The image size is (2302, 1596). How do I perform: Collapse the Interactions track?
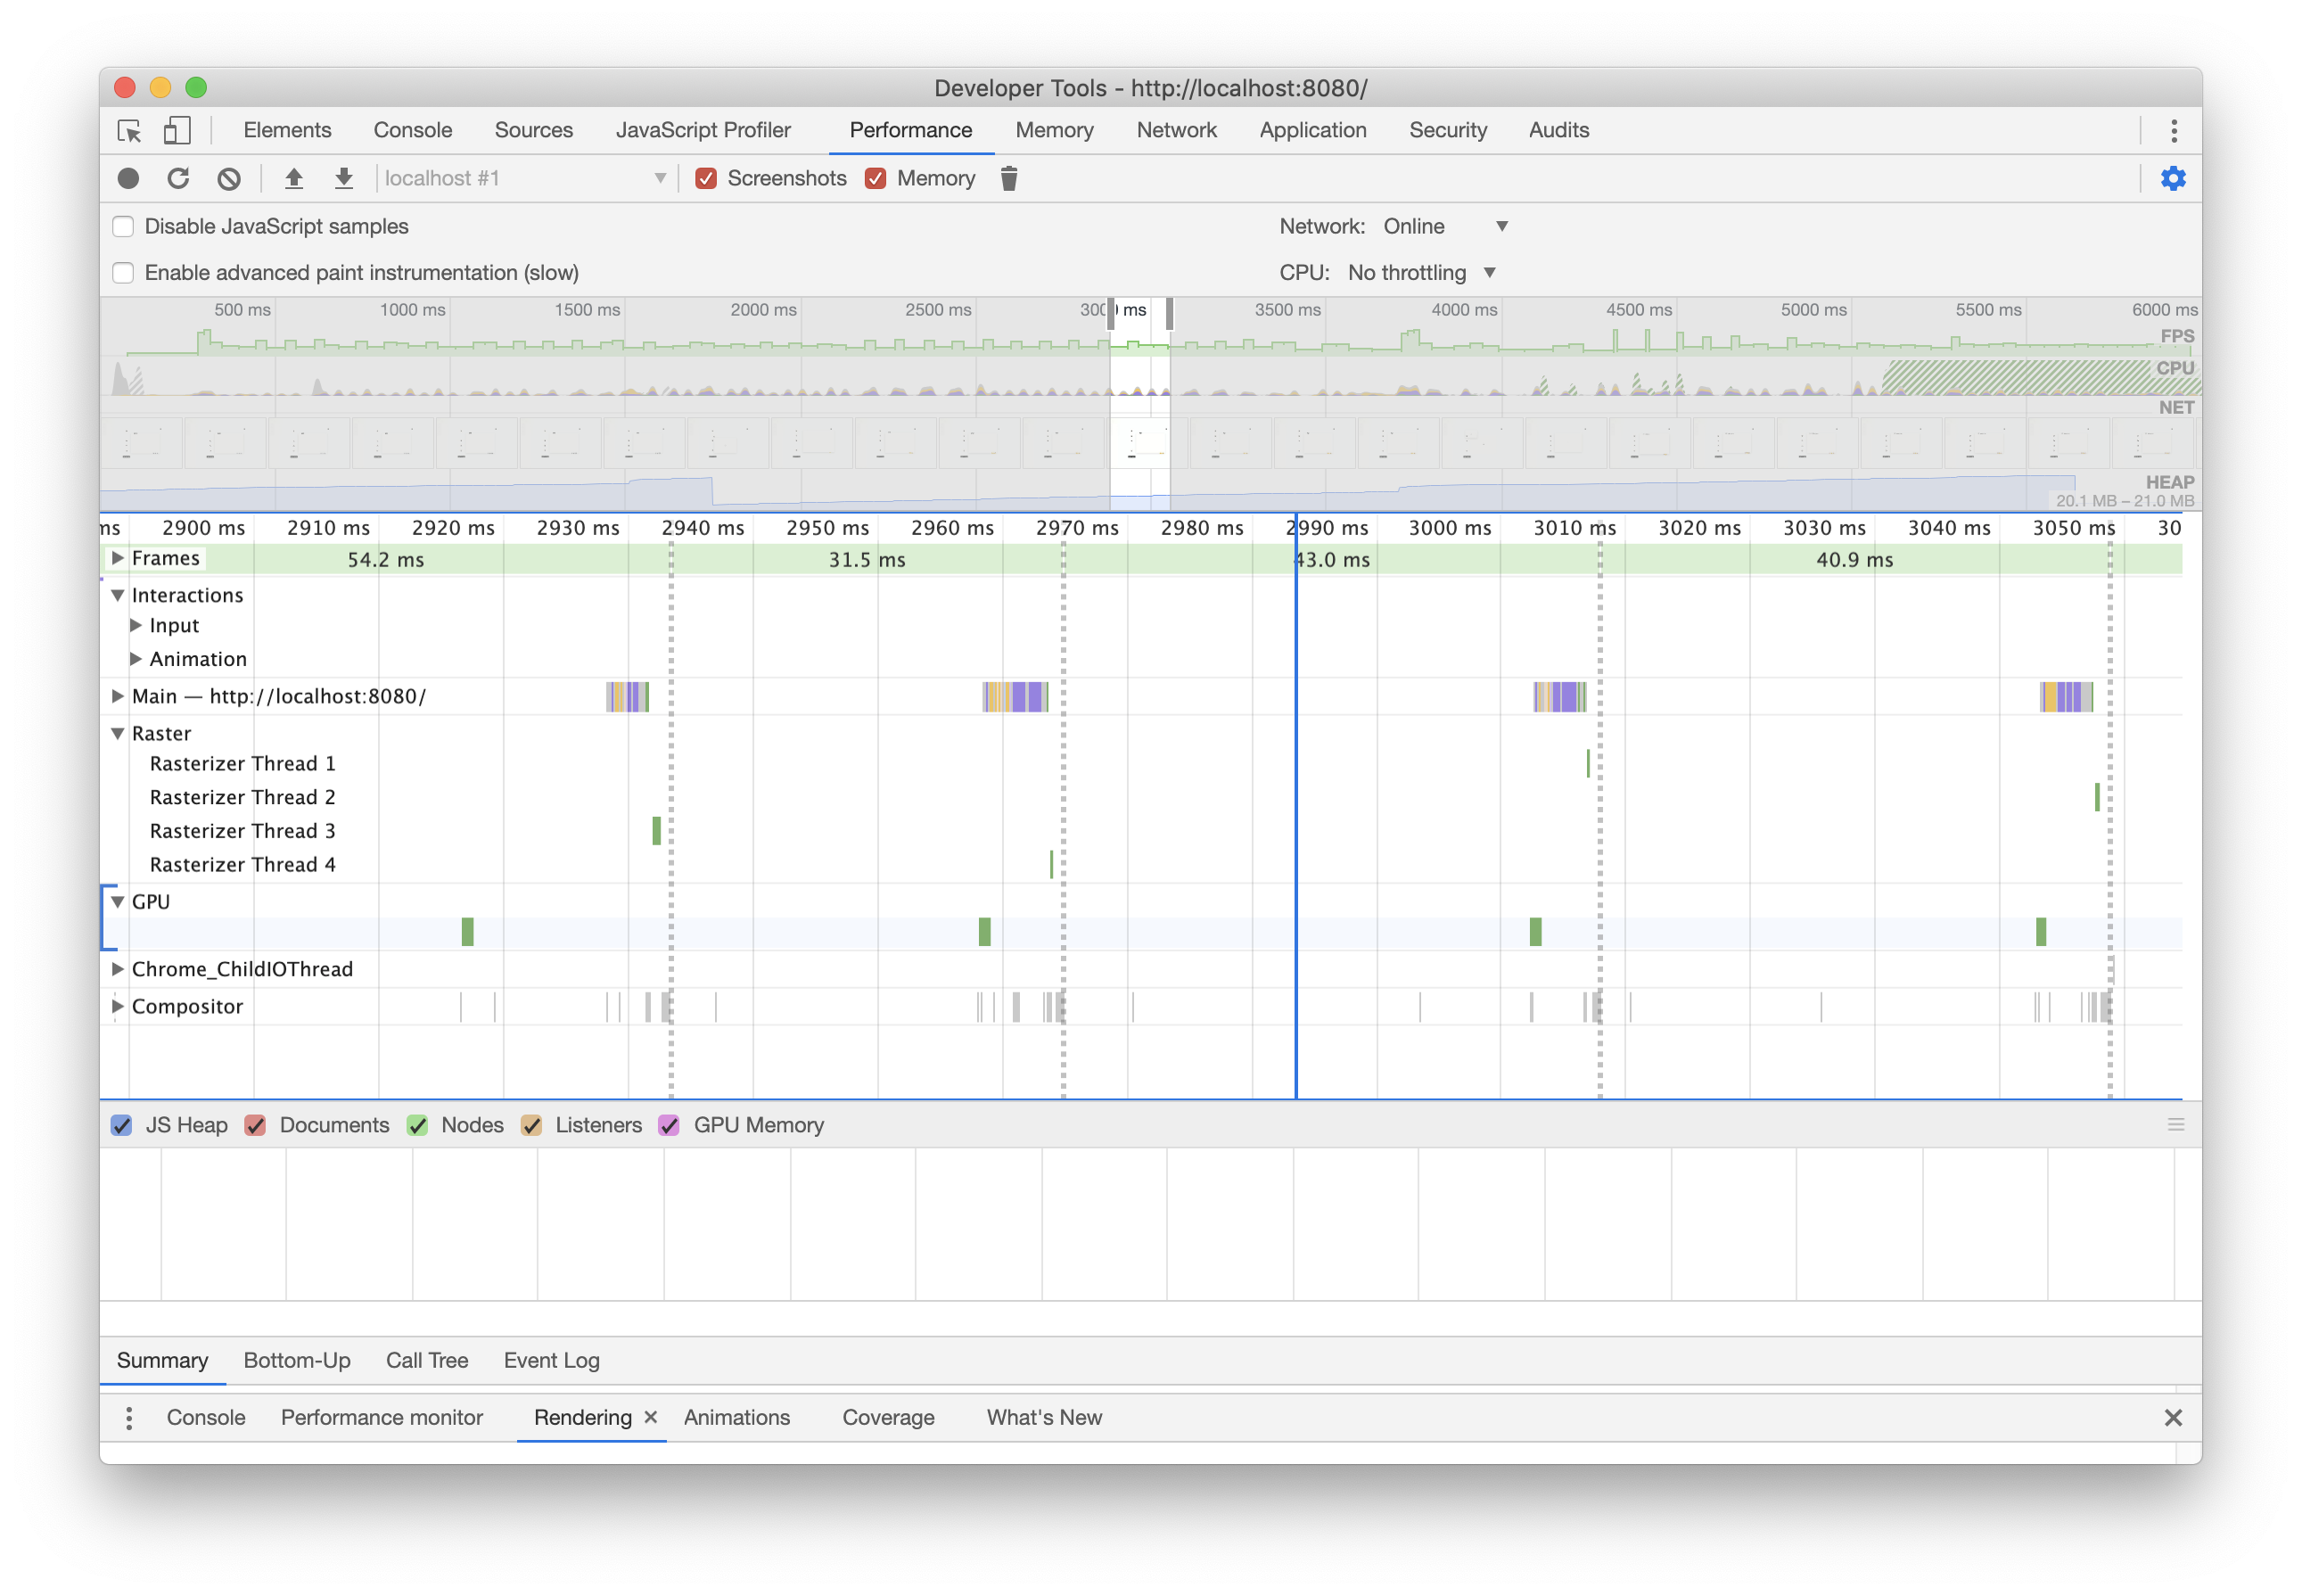[118, 595]
